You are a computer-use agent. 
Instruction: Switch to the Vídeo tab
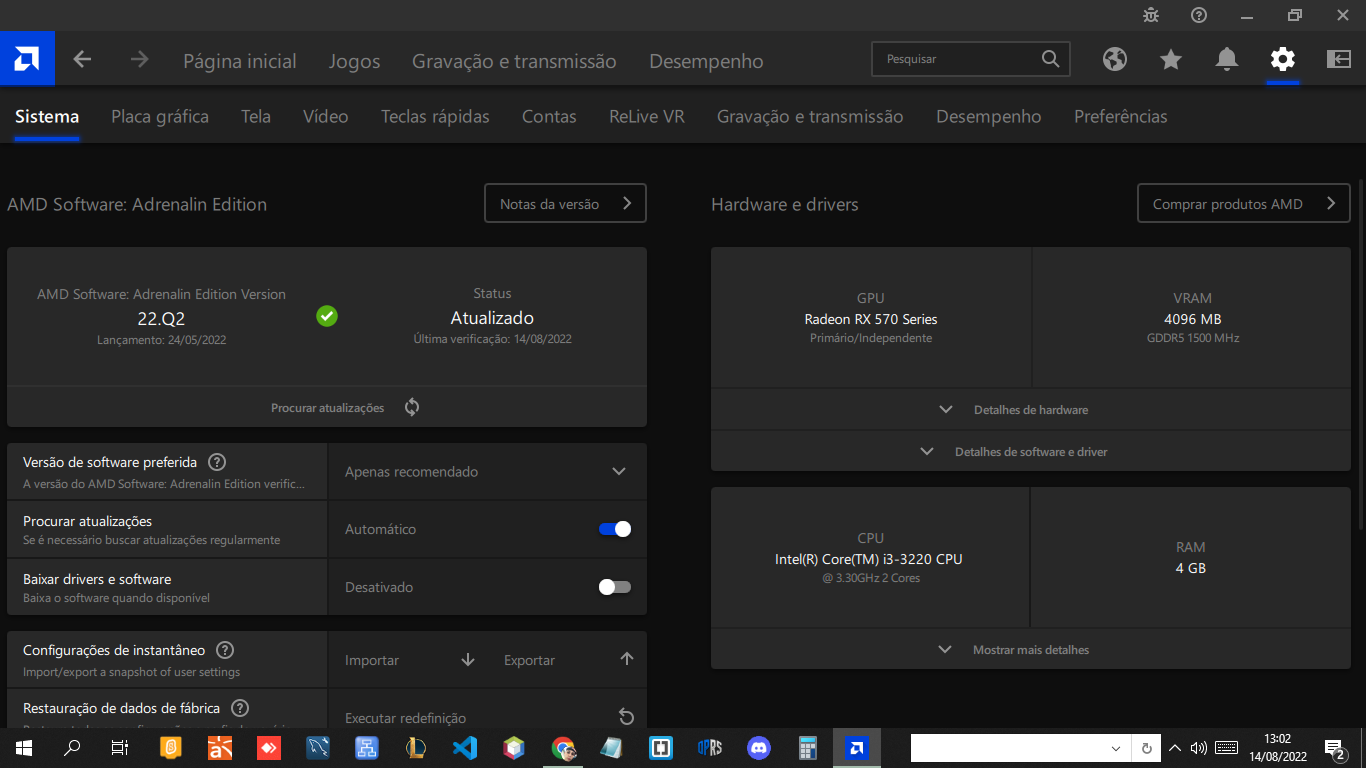(326, 116)
